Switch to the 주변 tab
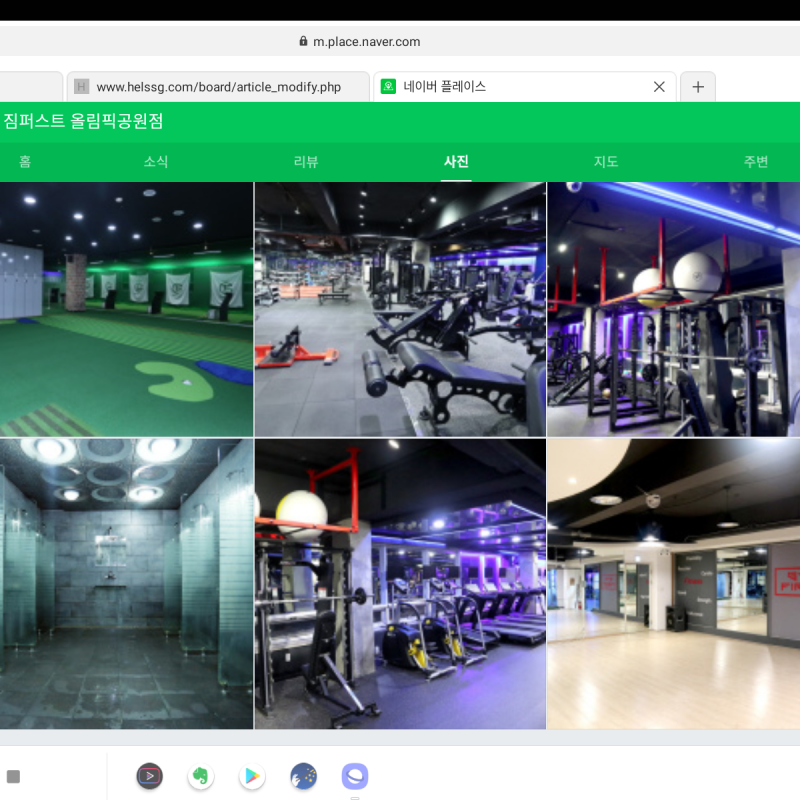This screenshot has width=800, height=800. tap(756, 162)
